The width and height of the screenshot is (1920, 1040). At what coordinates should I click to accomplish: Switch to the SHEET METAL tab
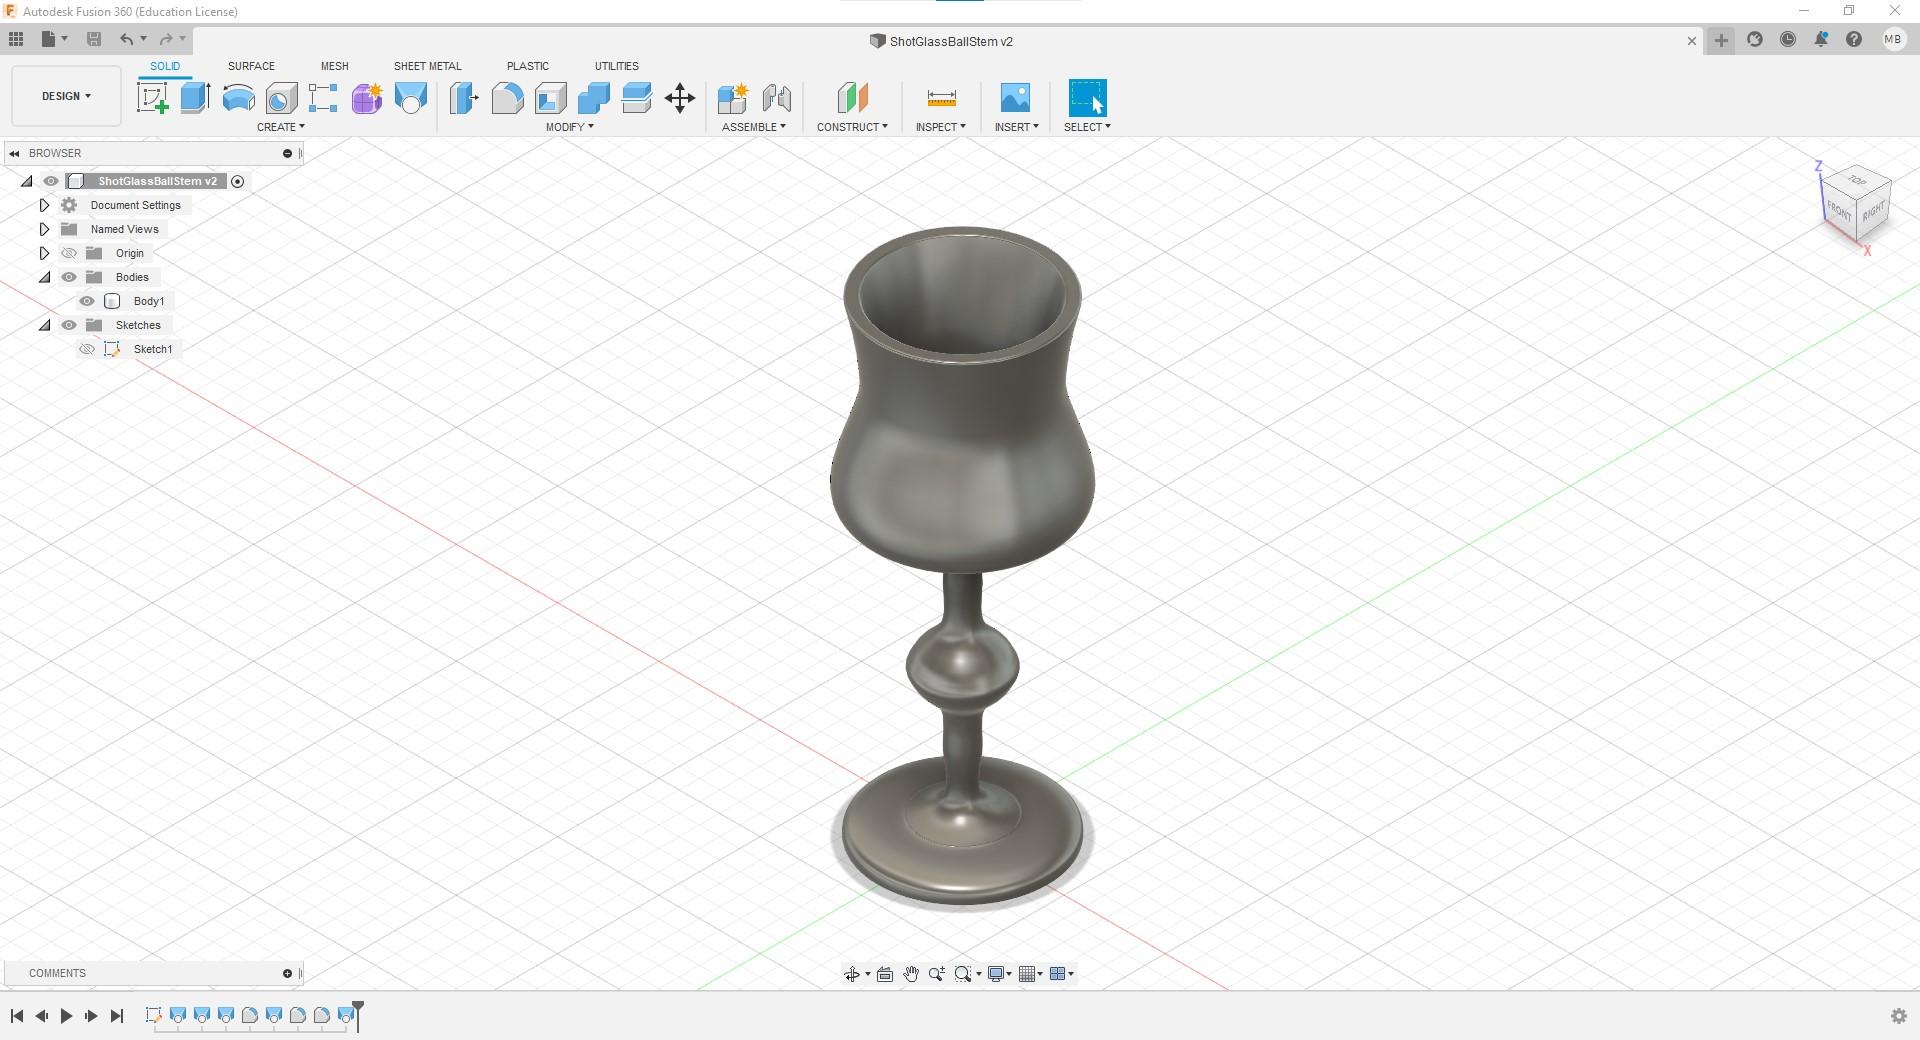pyautogui.click(x=428, y=66)
